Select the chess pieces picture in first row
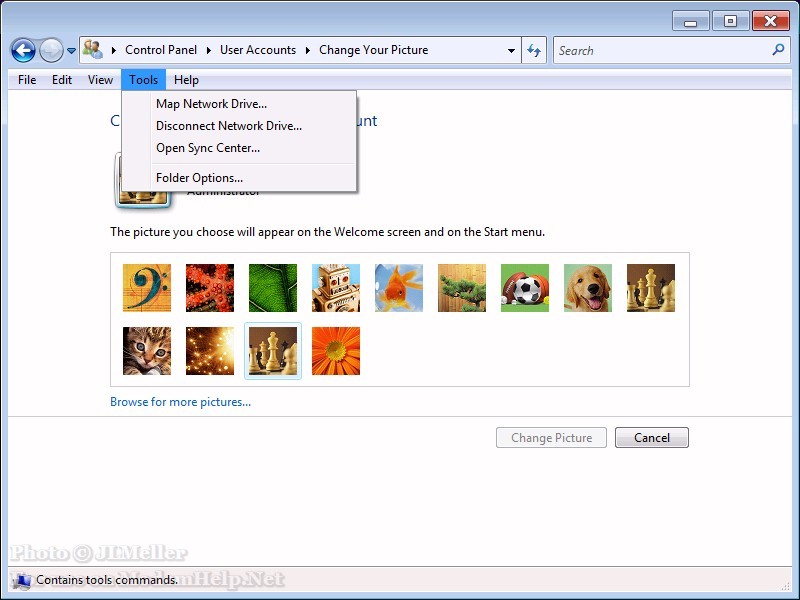The width and height of the screenshot is (800, 600). [x=651, y=288]
